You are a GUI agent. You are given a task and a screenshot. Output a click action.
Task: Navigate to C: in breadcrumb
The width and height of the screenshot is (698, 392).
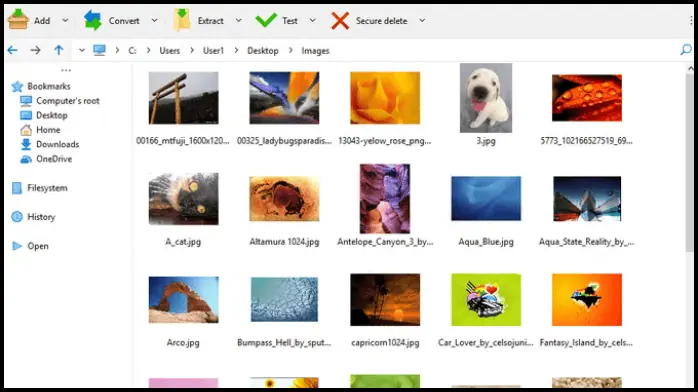pyautogui.click(x=132, y=51)
